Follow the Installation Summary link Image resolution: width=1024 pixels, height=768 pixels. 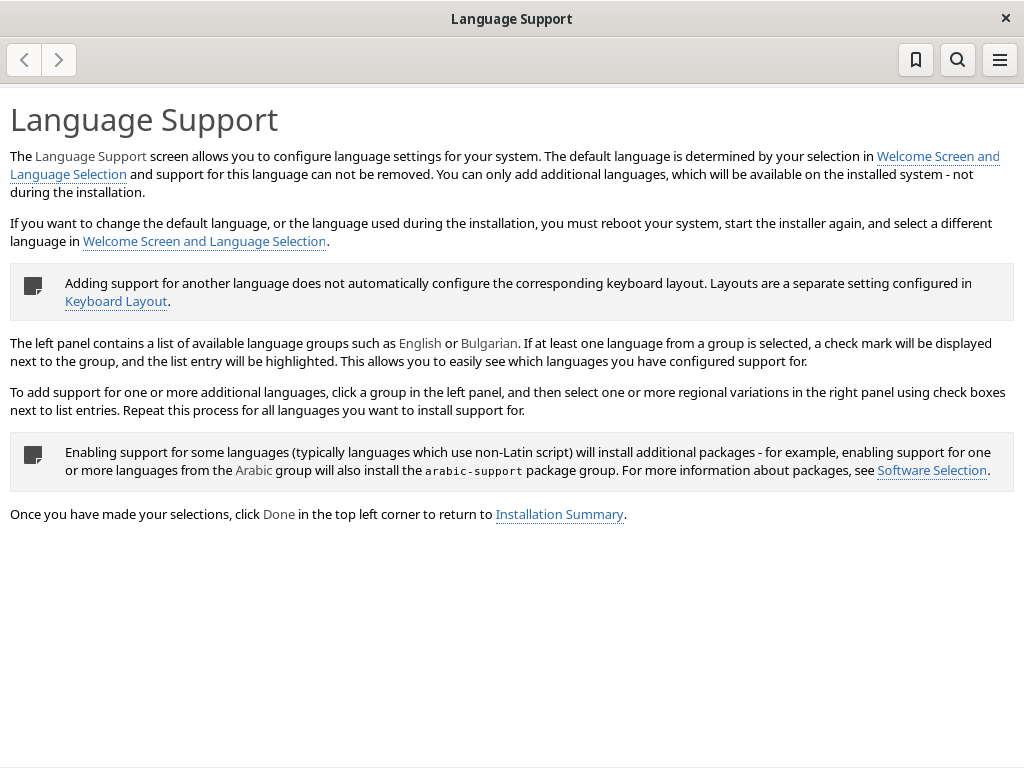pos(560,515)
